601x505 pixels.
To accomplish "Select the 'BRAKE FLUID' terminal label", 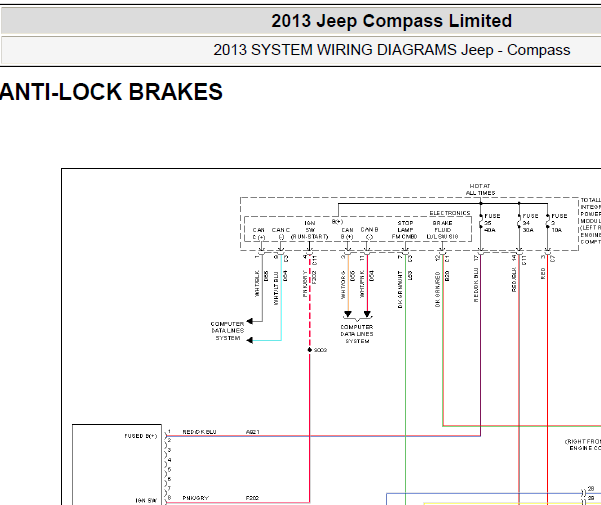I will [442, 226].
